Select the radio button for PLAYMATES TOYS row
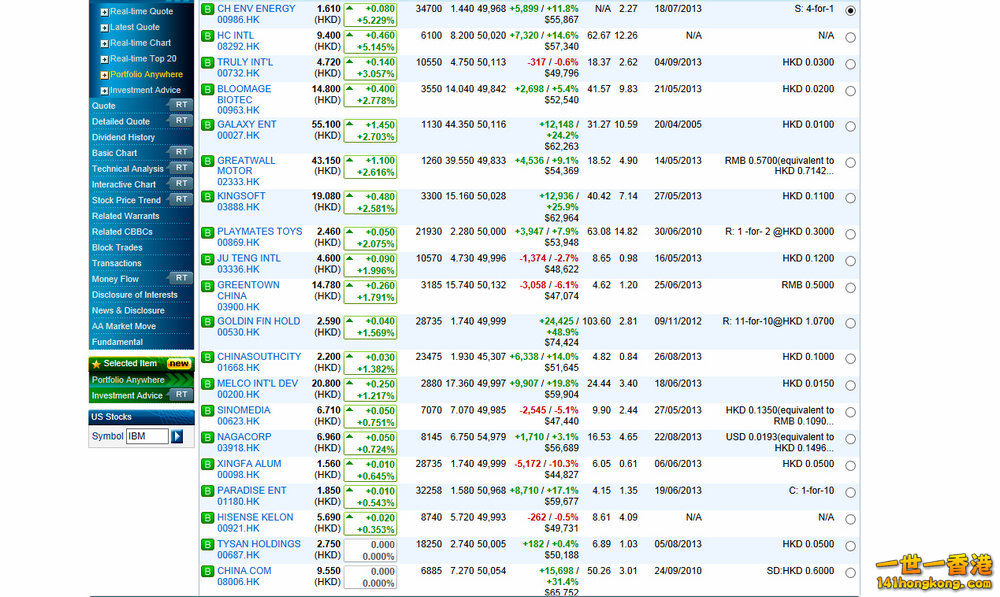 pos(850,235)
